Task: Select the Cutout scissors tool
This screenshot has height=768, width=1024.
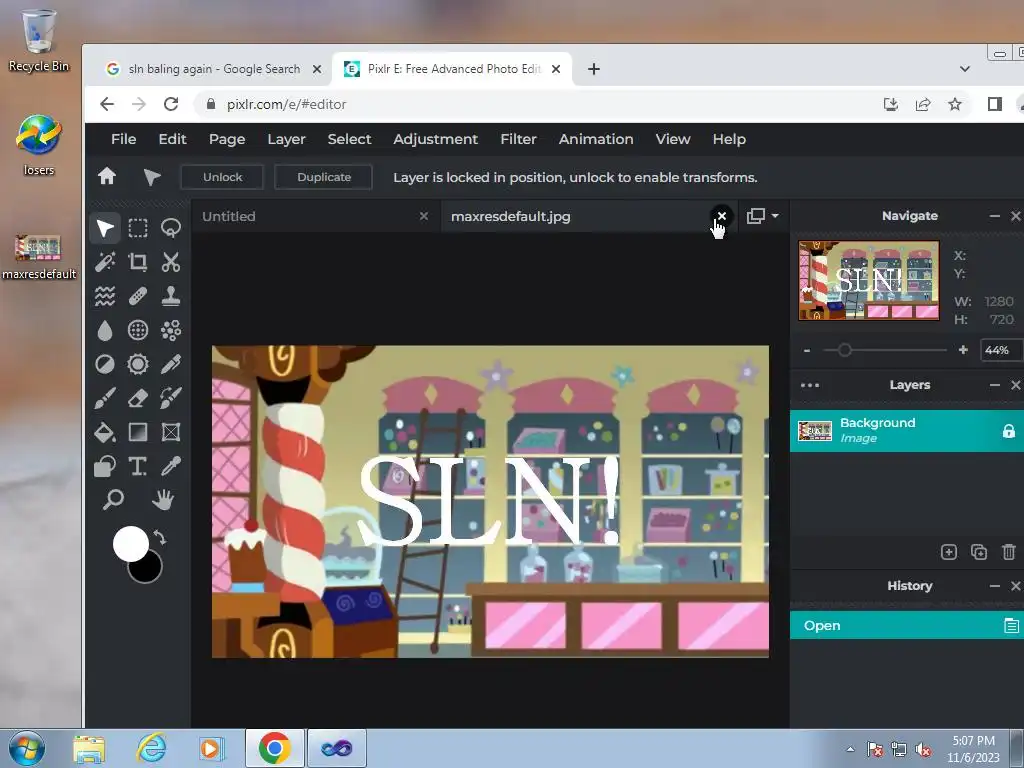Action: pyautogui.click(x=171, y=263)
